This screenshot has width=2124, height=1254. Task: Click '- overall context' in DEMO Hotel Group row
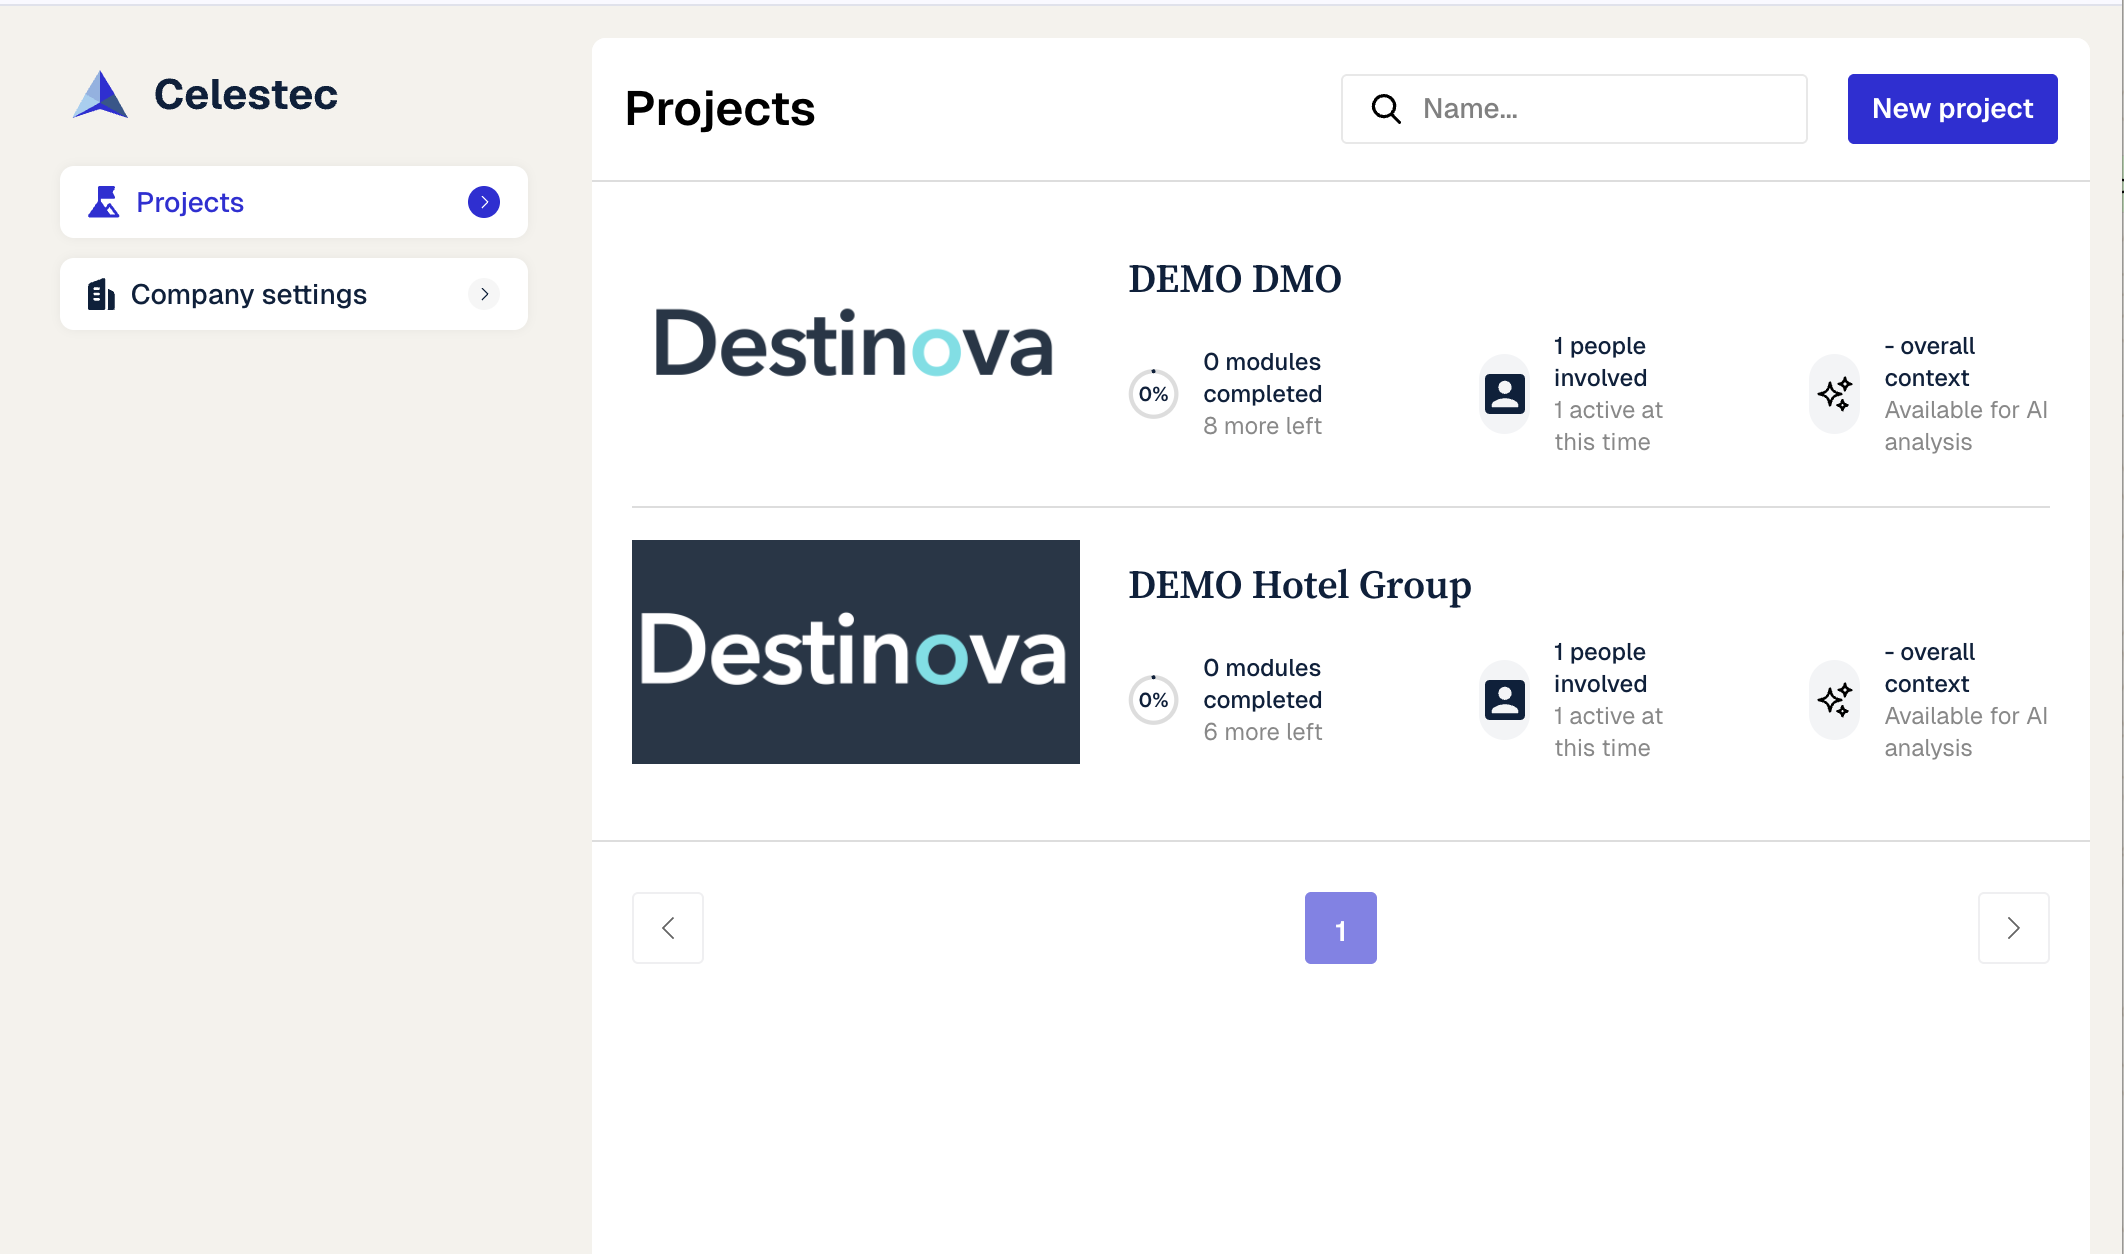pos(1930,668)
